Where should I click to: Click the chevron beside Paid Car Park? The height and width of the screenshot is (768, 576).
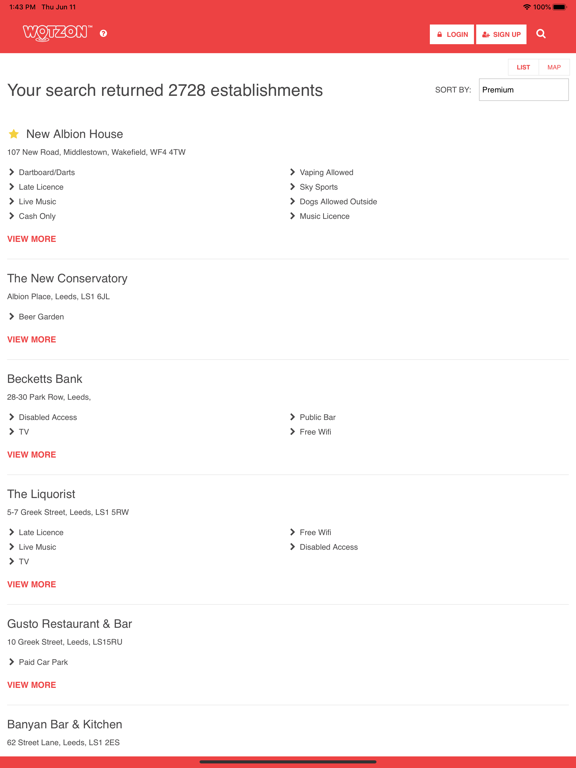pos(11,662)
